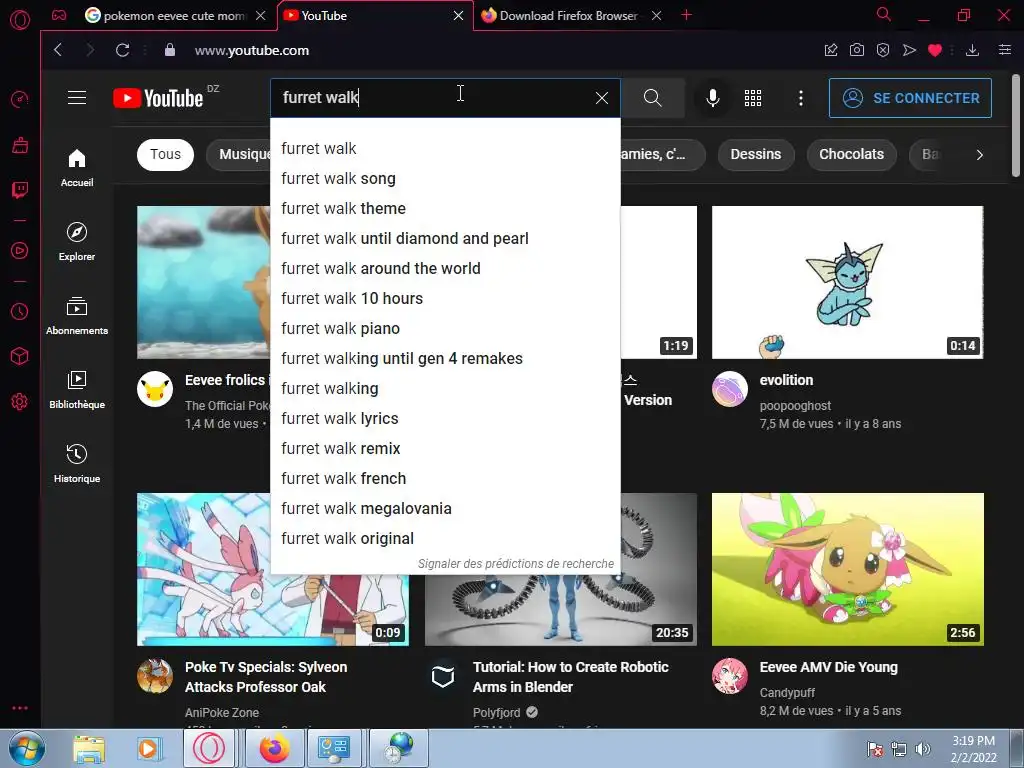Open Historique in YouTube sidebar
This screenshot has height=768, width=1024.
coord(77,464)
